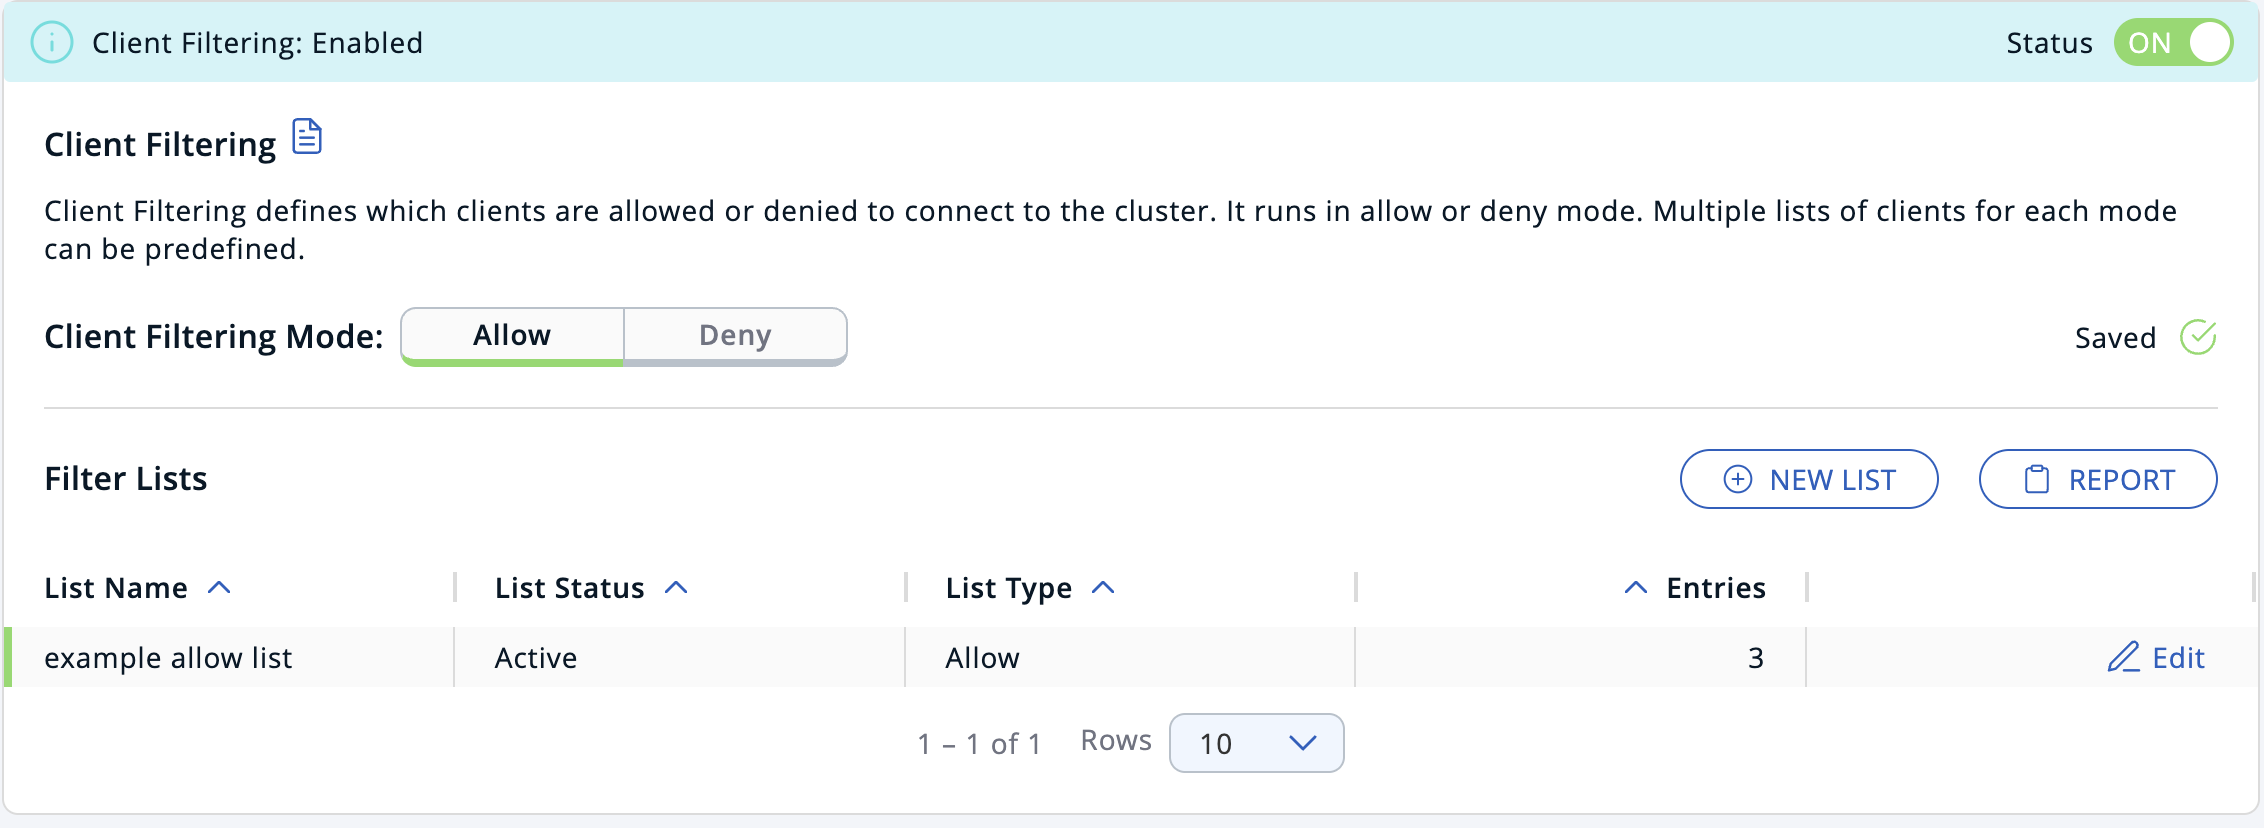Select the Edit pencil icon for example allow list

click(2123, 657)
